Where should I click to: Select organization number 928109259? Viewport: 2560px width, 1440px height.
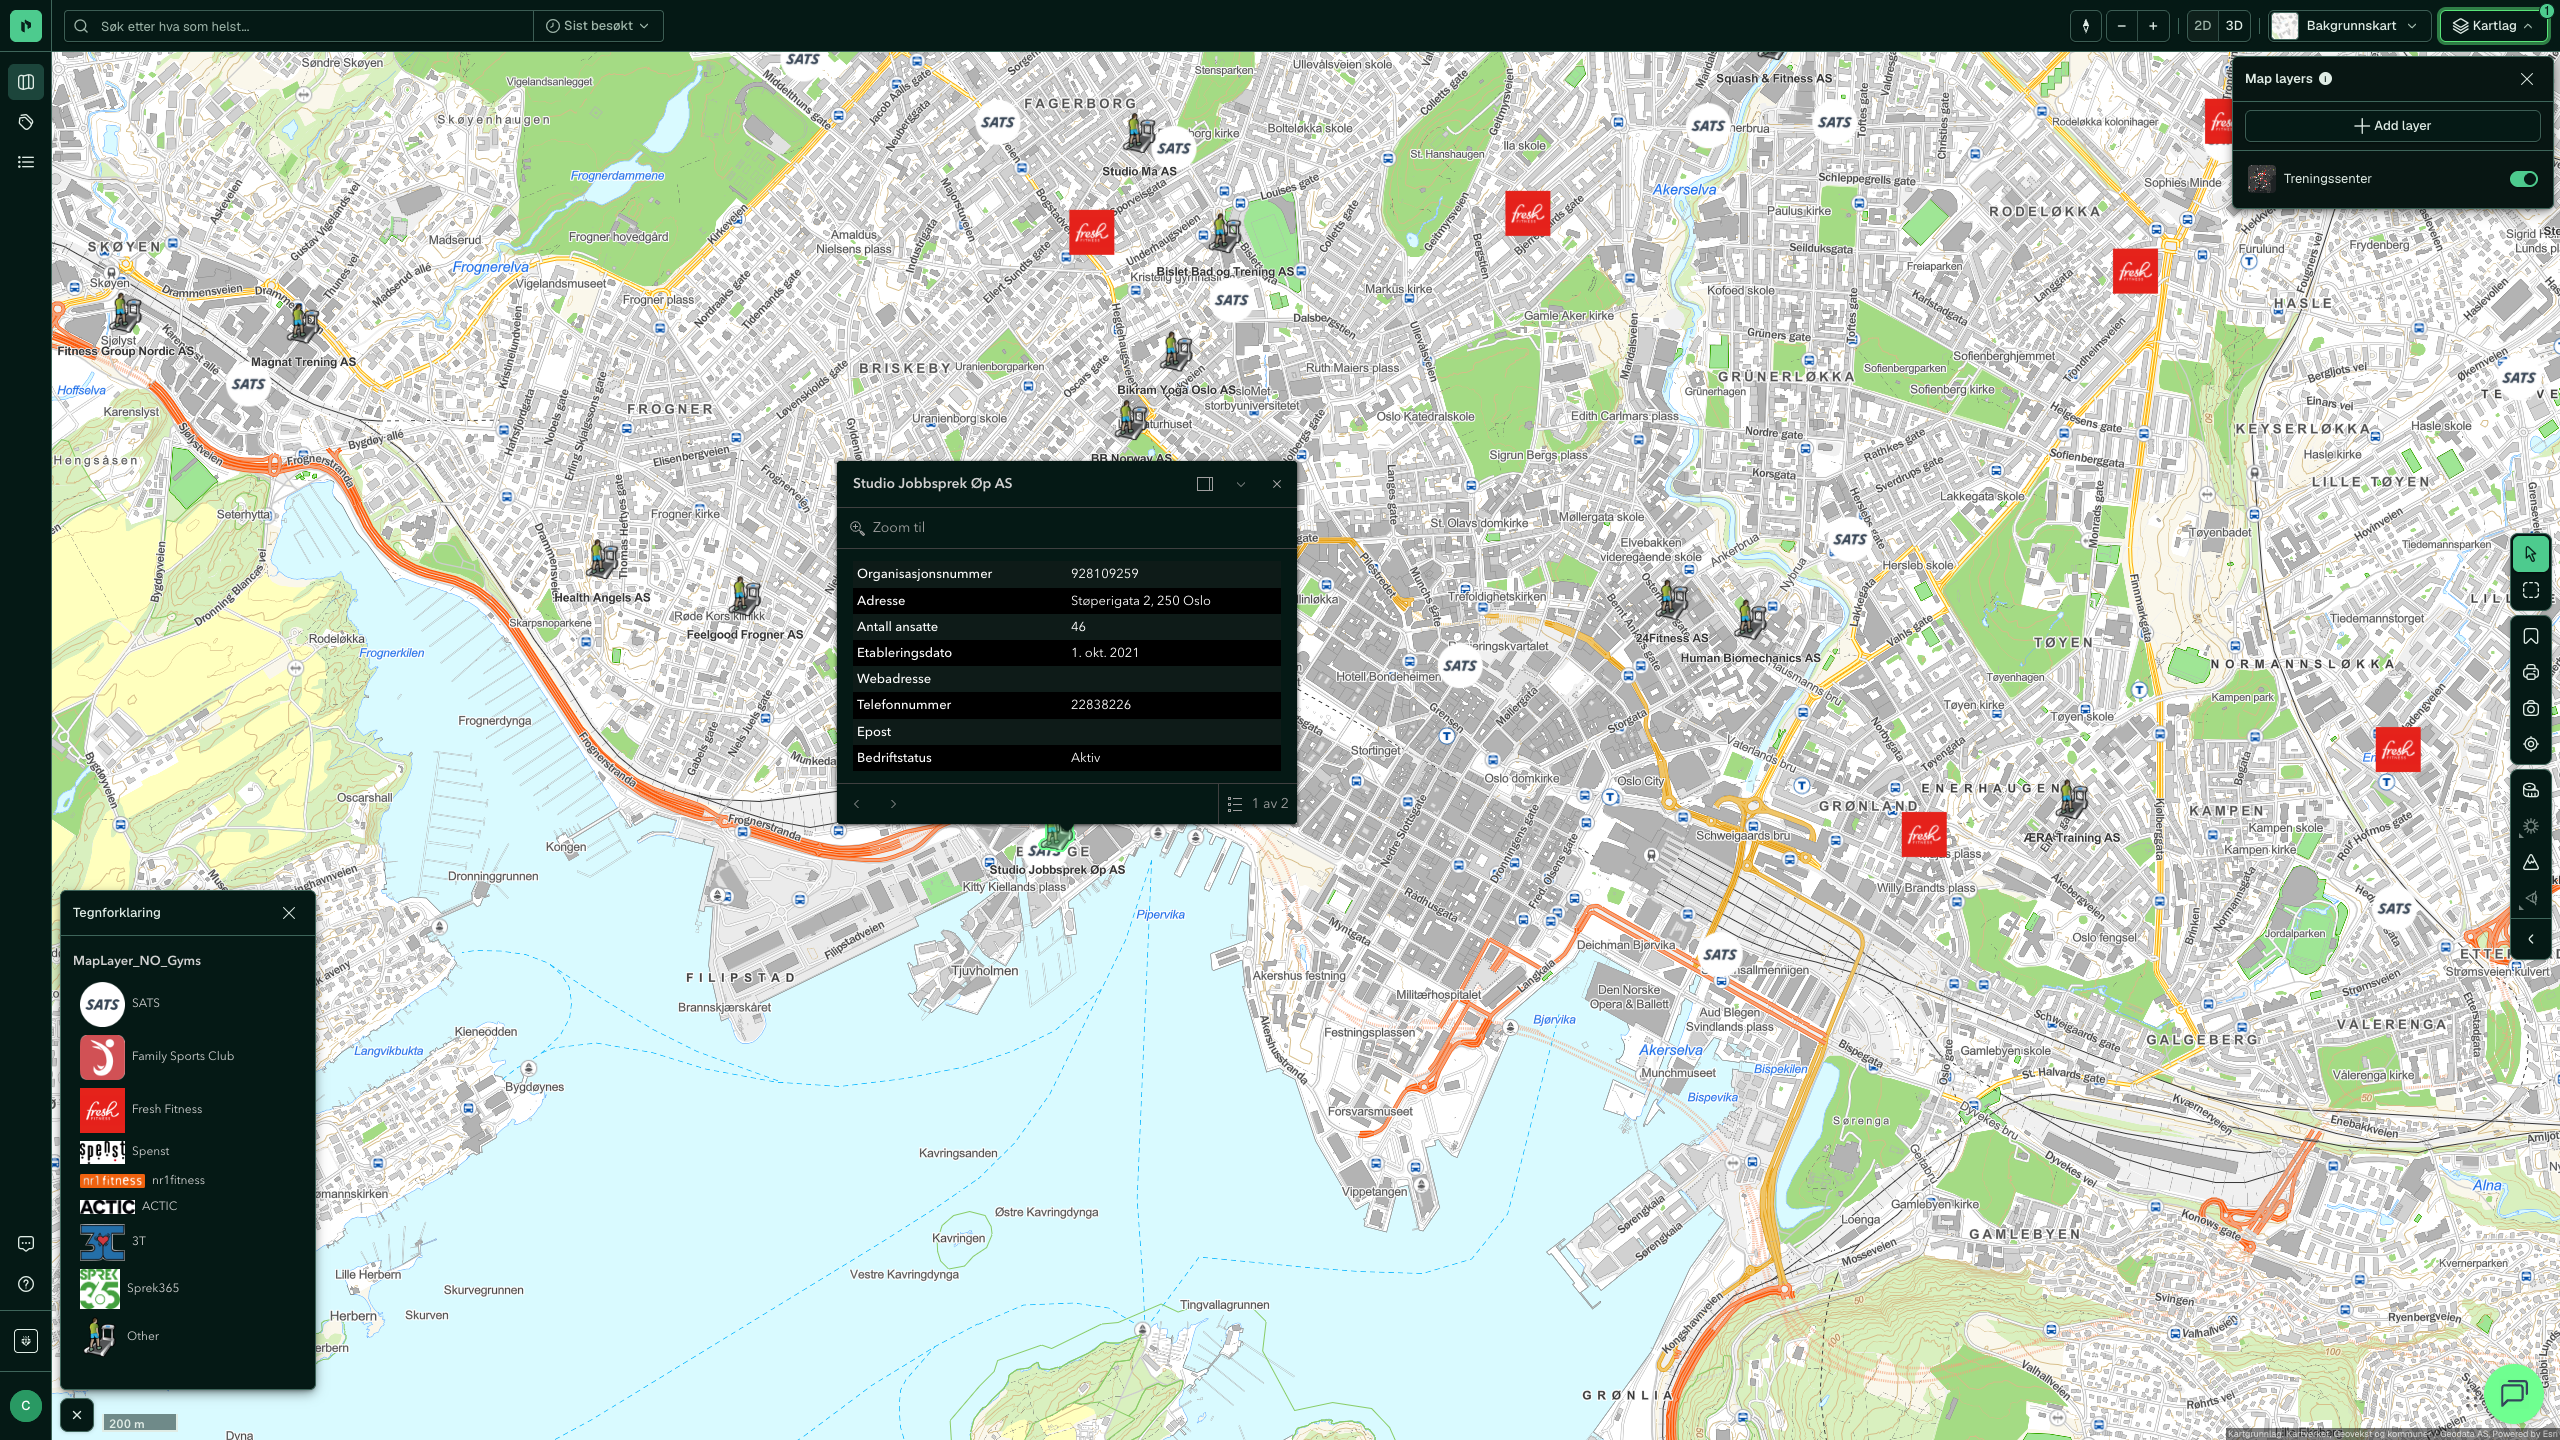pyautogui.click(x=1105, y=574)
